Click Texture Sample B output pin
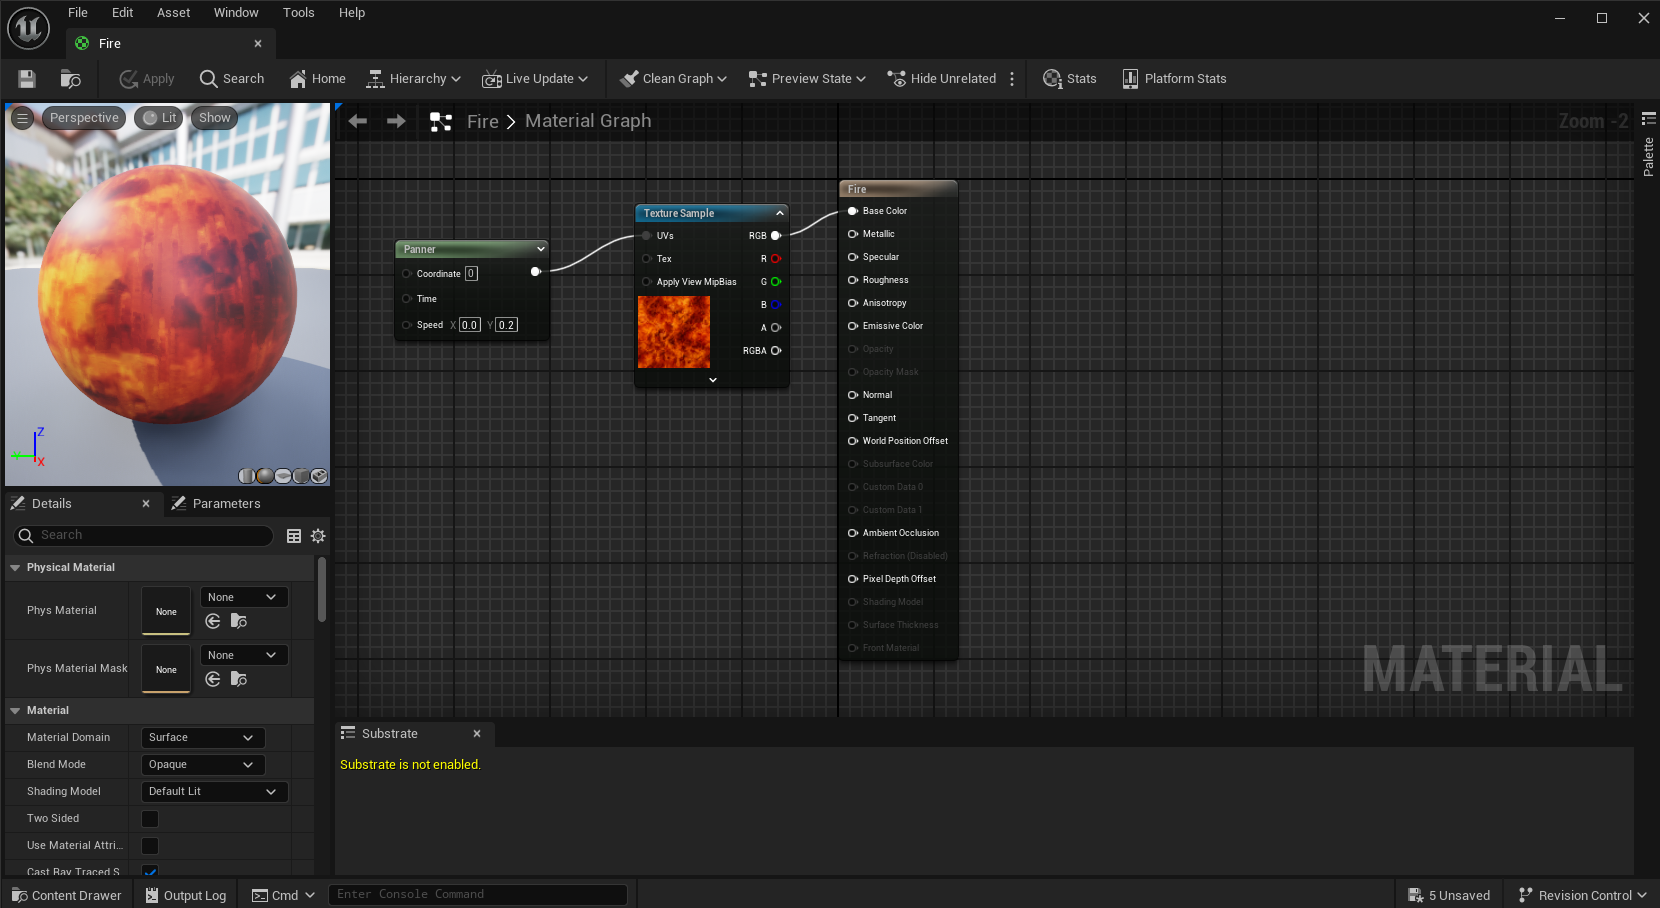 pos(776,305)
